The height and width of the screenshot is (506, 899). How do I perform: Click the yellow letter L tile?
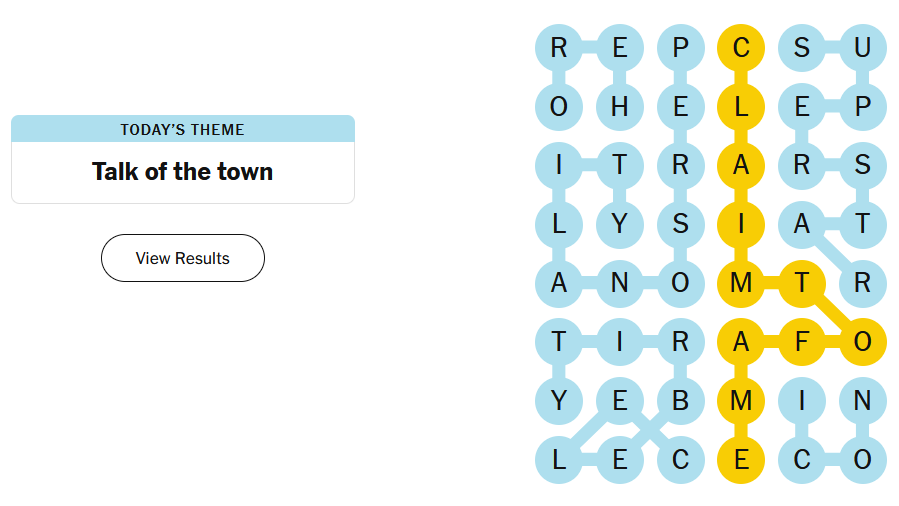tap(741, 107)
